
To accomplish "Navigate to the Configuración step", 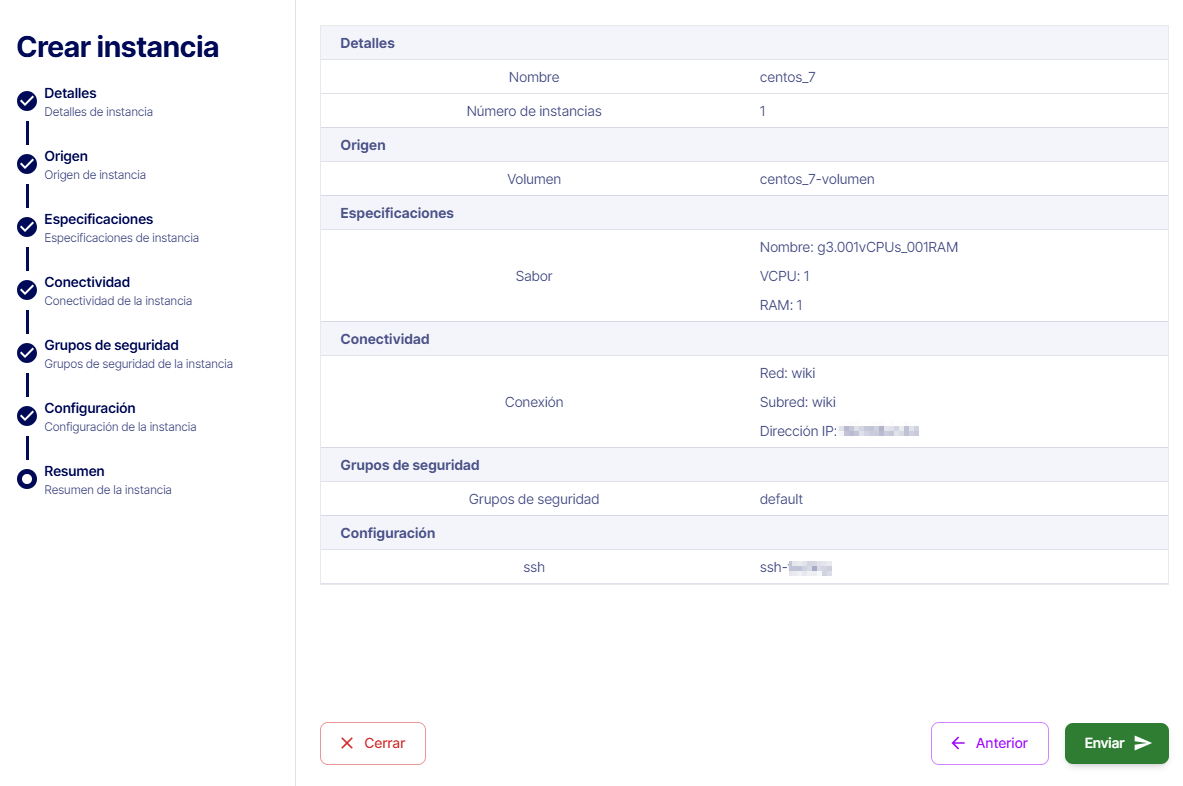I will [89, 408].
